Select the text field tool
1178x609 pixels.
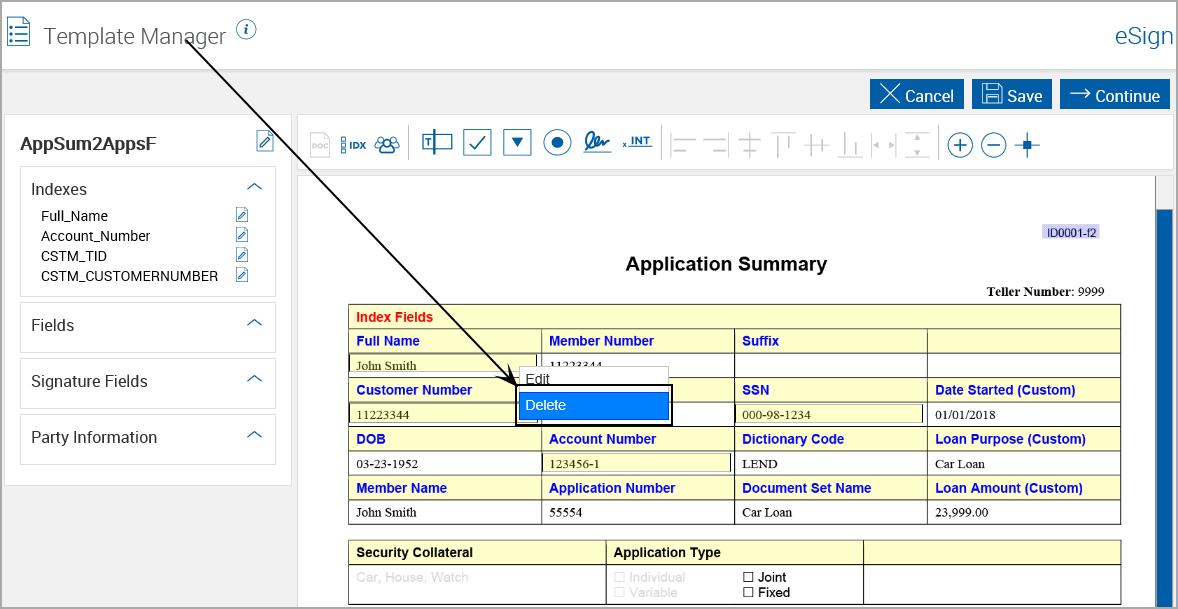coord(437,141)
